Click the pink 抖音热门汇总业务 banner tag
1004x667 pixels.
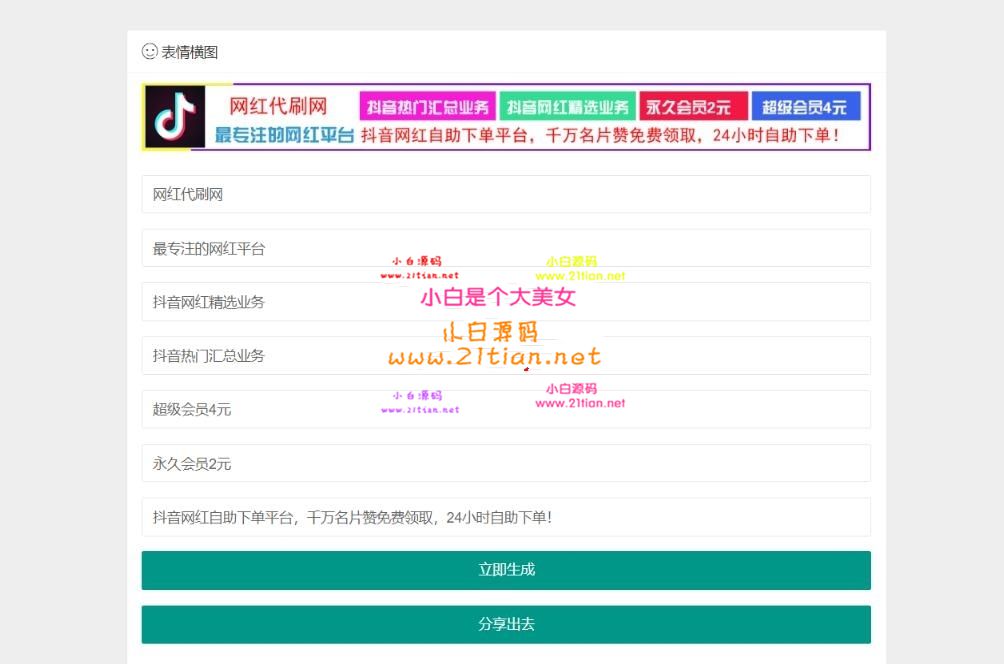427,107
